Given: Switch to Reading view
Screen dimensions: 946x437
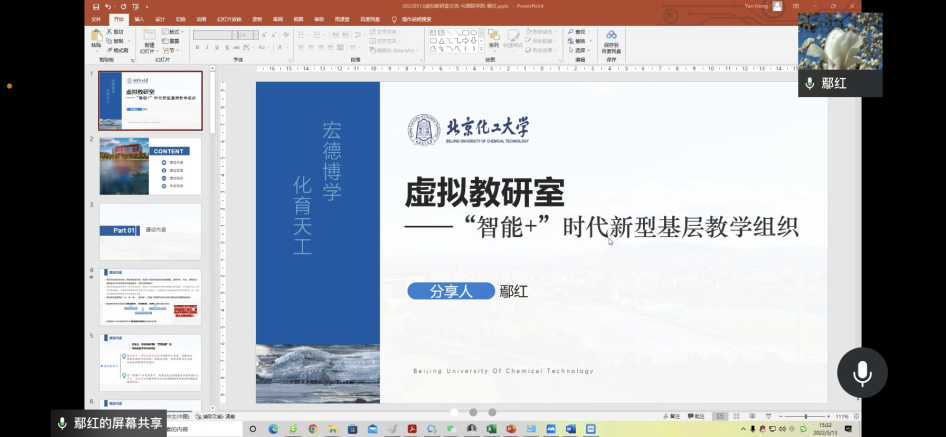Looking at the screenshot, I should [752, 416].
